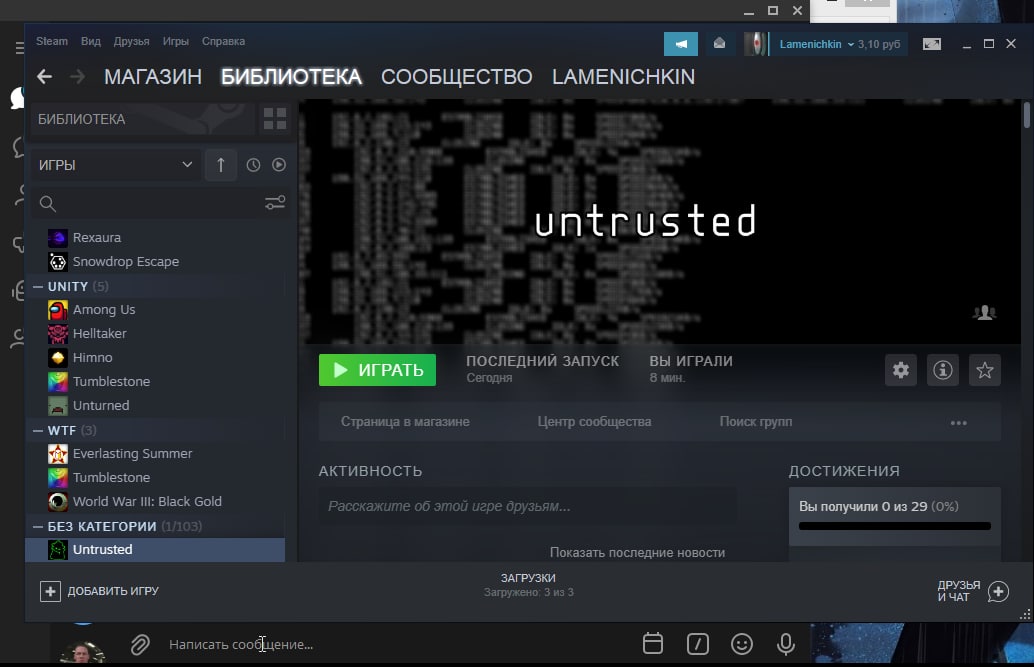The width and height of the screenshot is (1034, 667).
Task: Go forward with the right arrow
Action: point(78,77)
